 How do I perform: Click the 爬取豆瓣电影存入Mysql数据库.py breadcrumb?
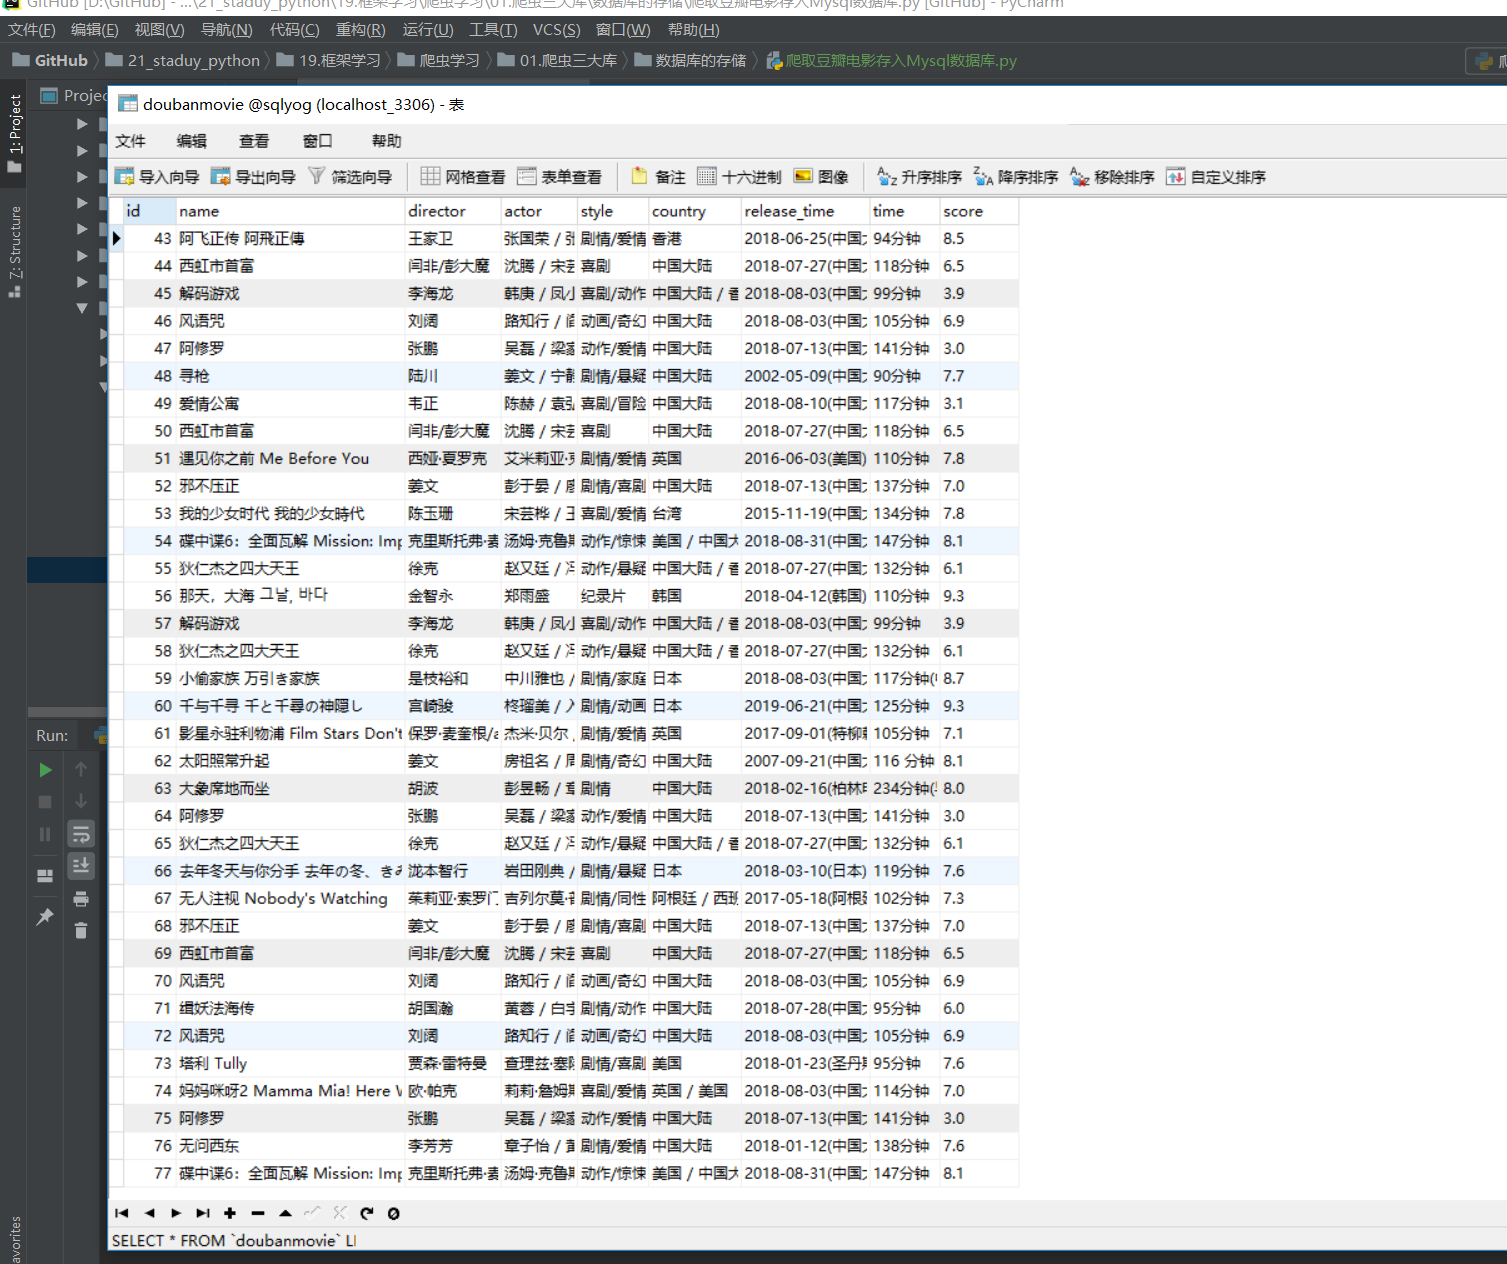(x=891, y=61)
